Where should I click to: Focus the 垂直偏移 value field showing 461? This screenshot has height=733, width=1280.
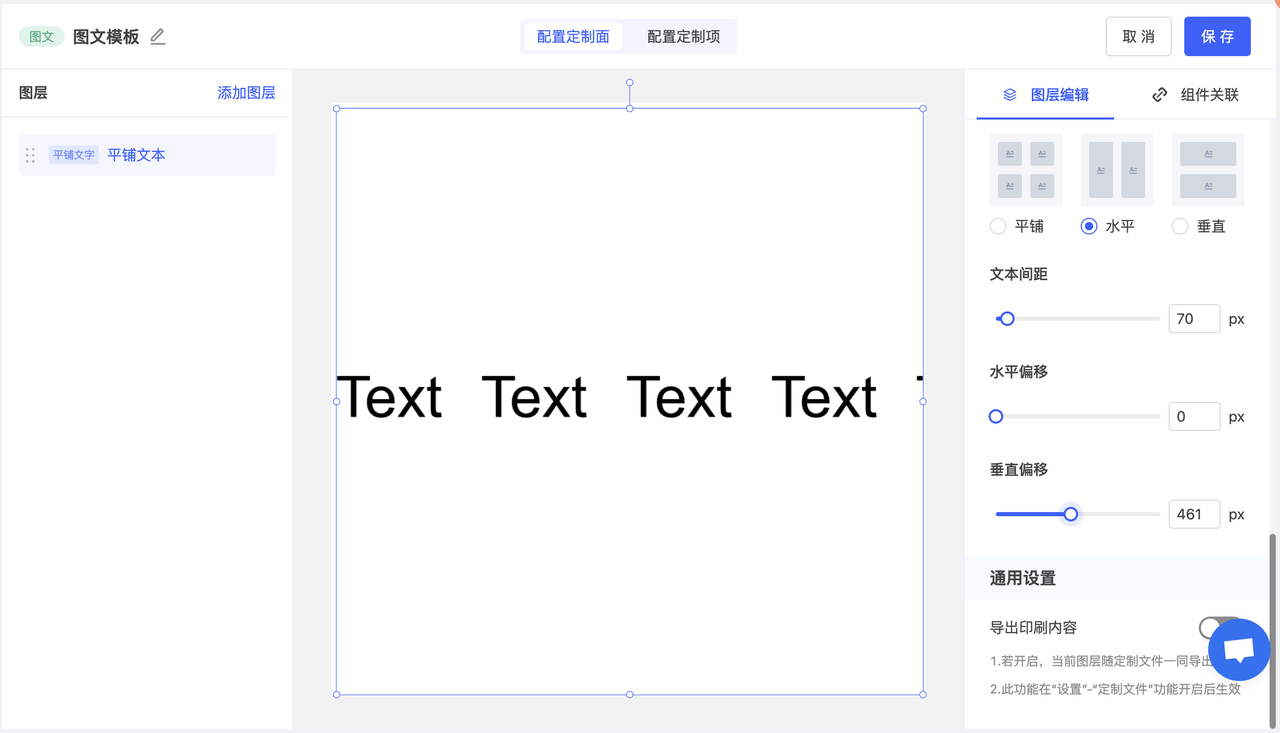point(1194,514)
